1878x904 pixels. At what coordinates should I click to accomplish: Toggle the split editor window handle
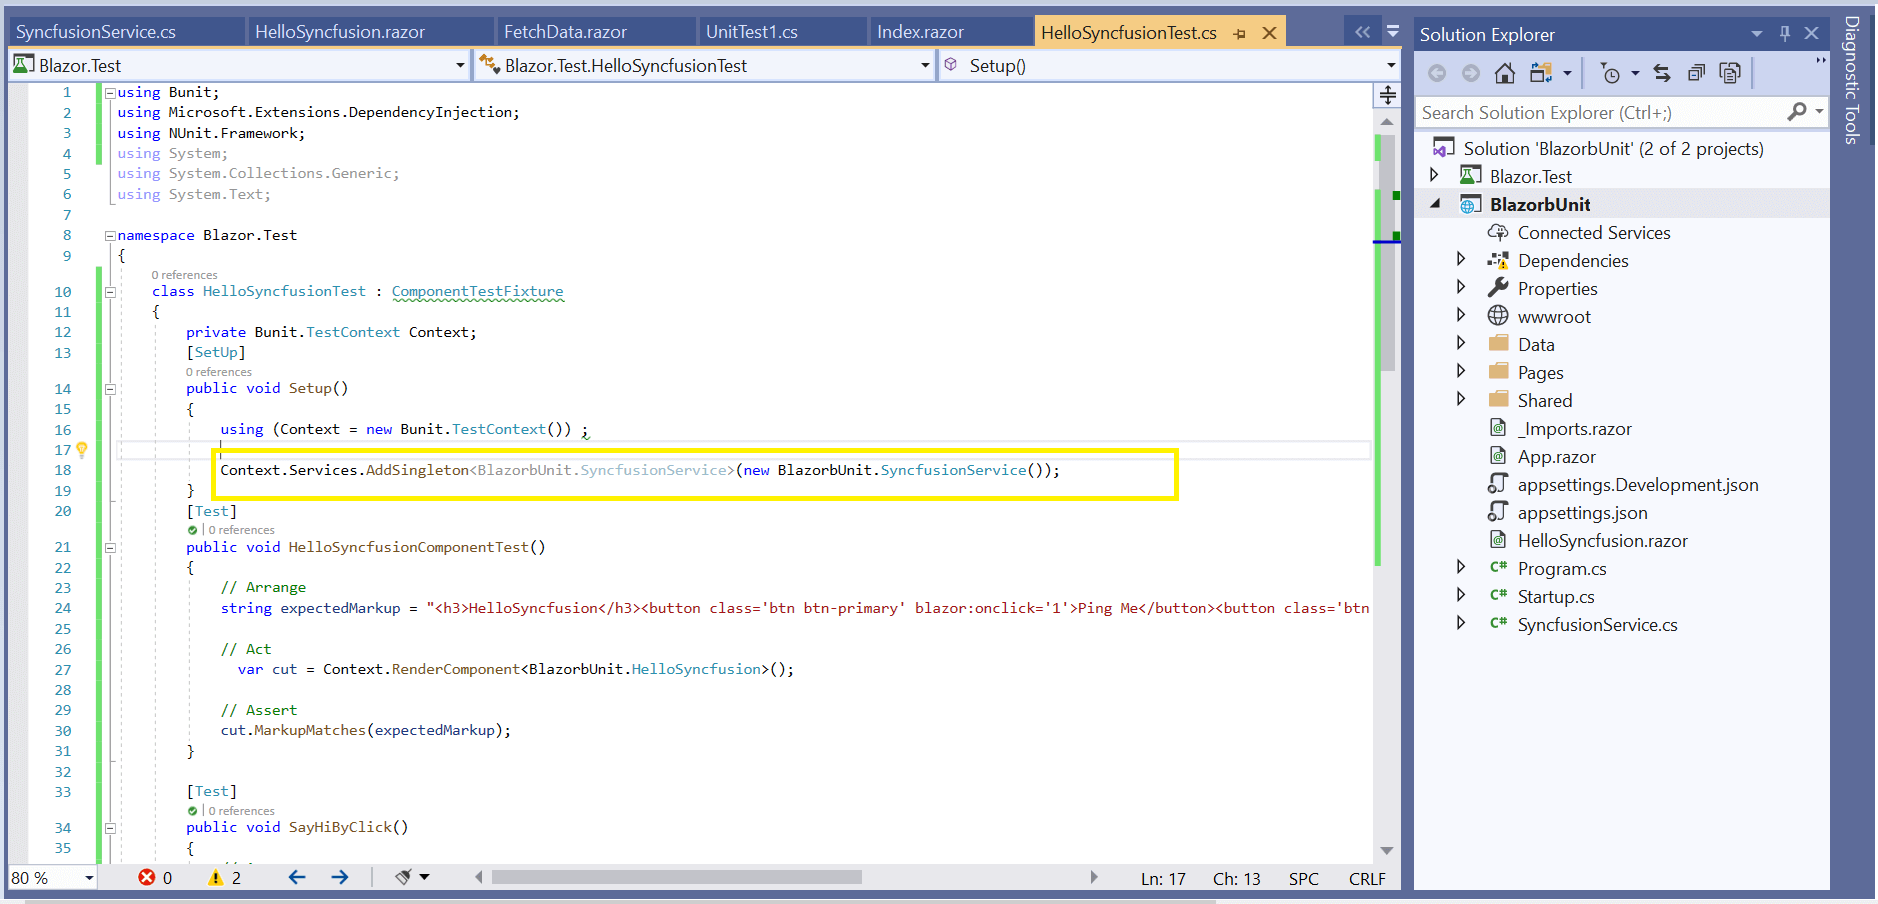(1387, 95)
